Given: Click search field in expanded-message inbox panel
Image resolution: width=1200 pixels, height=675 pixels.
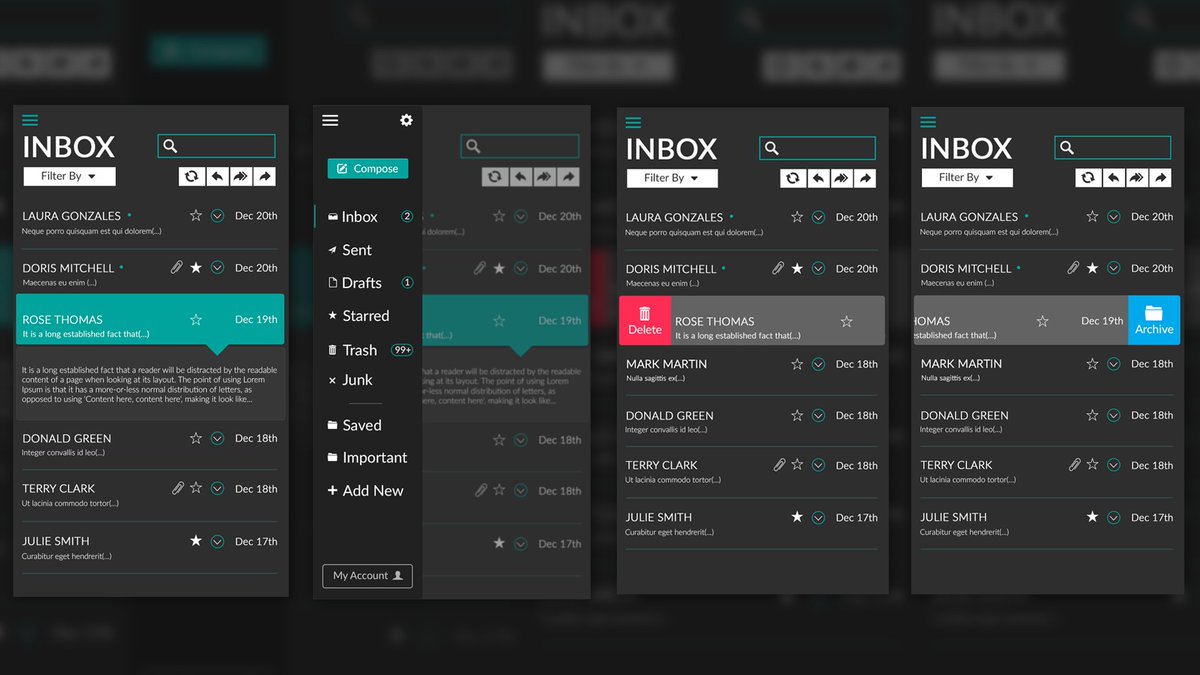Looking at the screenshot, I should (x=216, y=146).
